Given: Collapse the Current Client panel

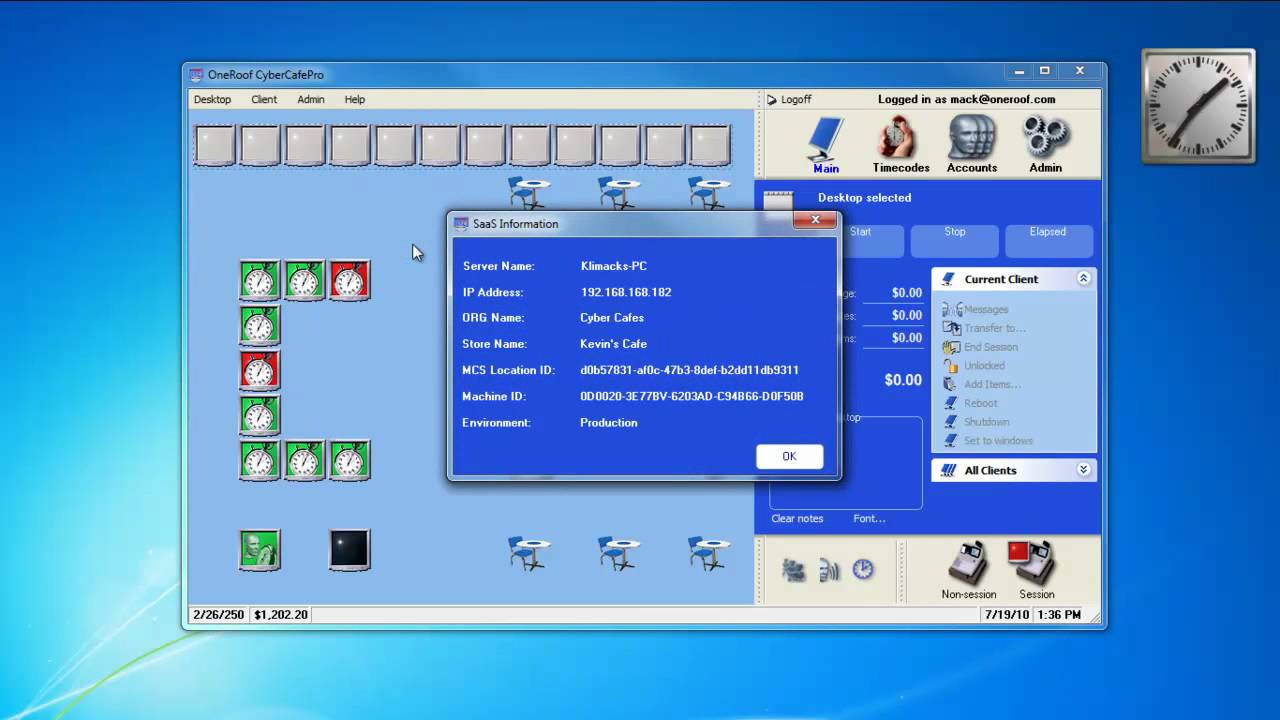Looking at the screenshot, I should click(1083, 279).
